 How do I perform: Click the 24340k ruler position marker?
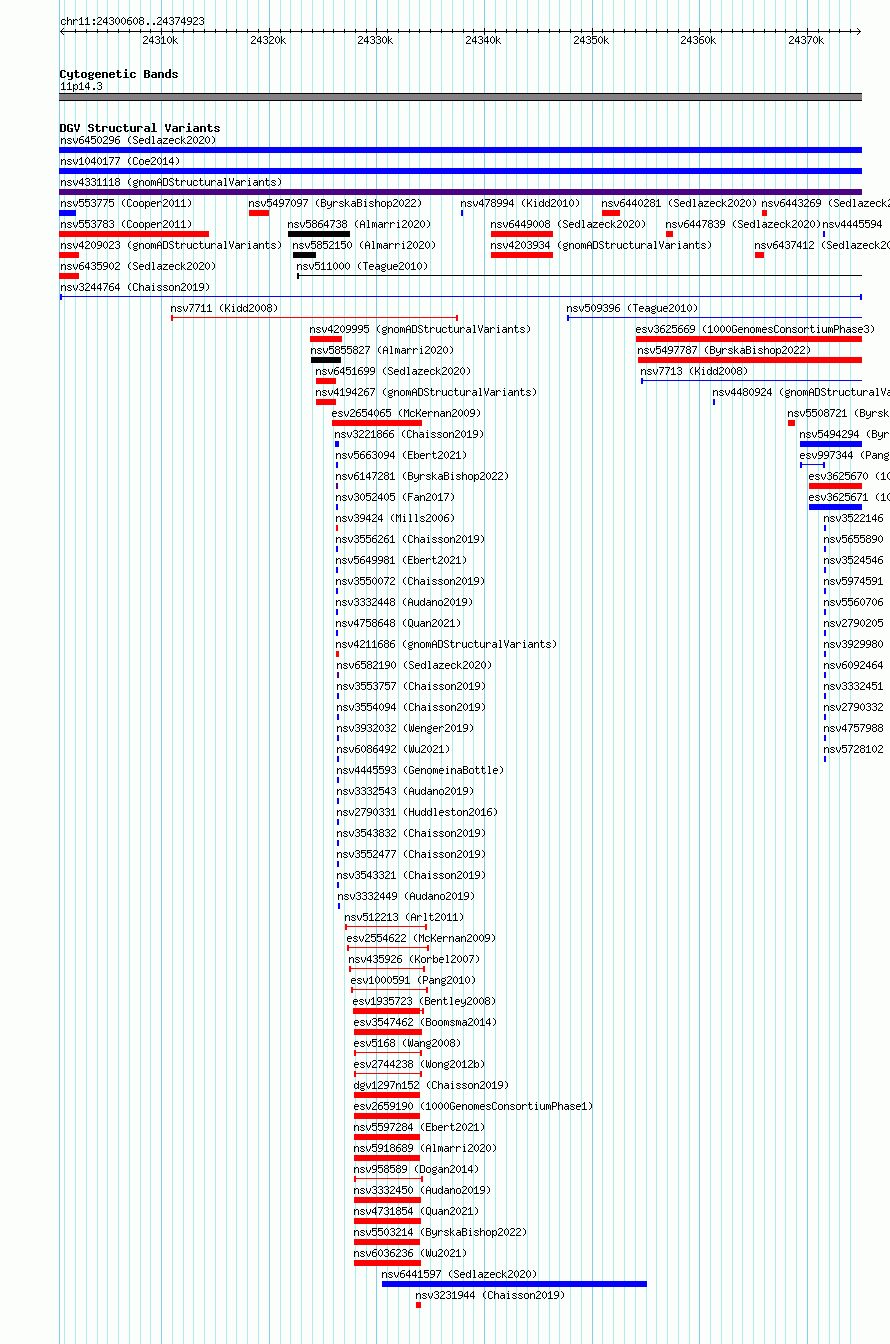[x=483, y=40]
